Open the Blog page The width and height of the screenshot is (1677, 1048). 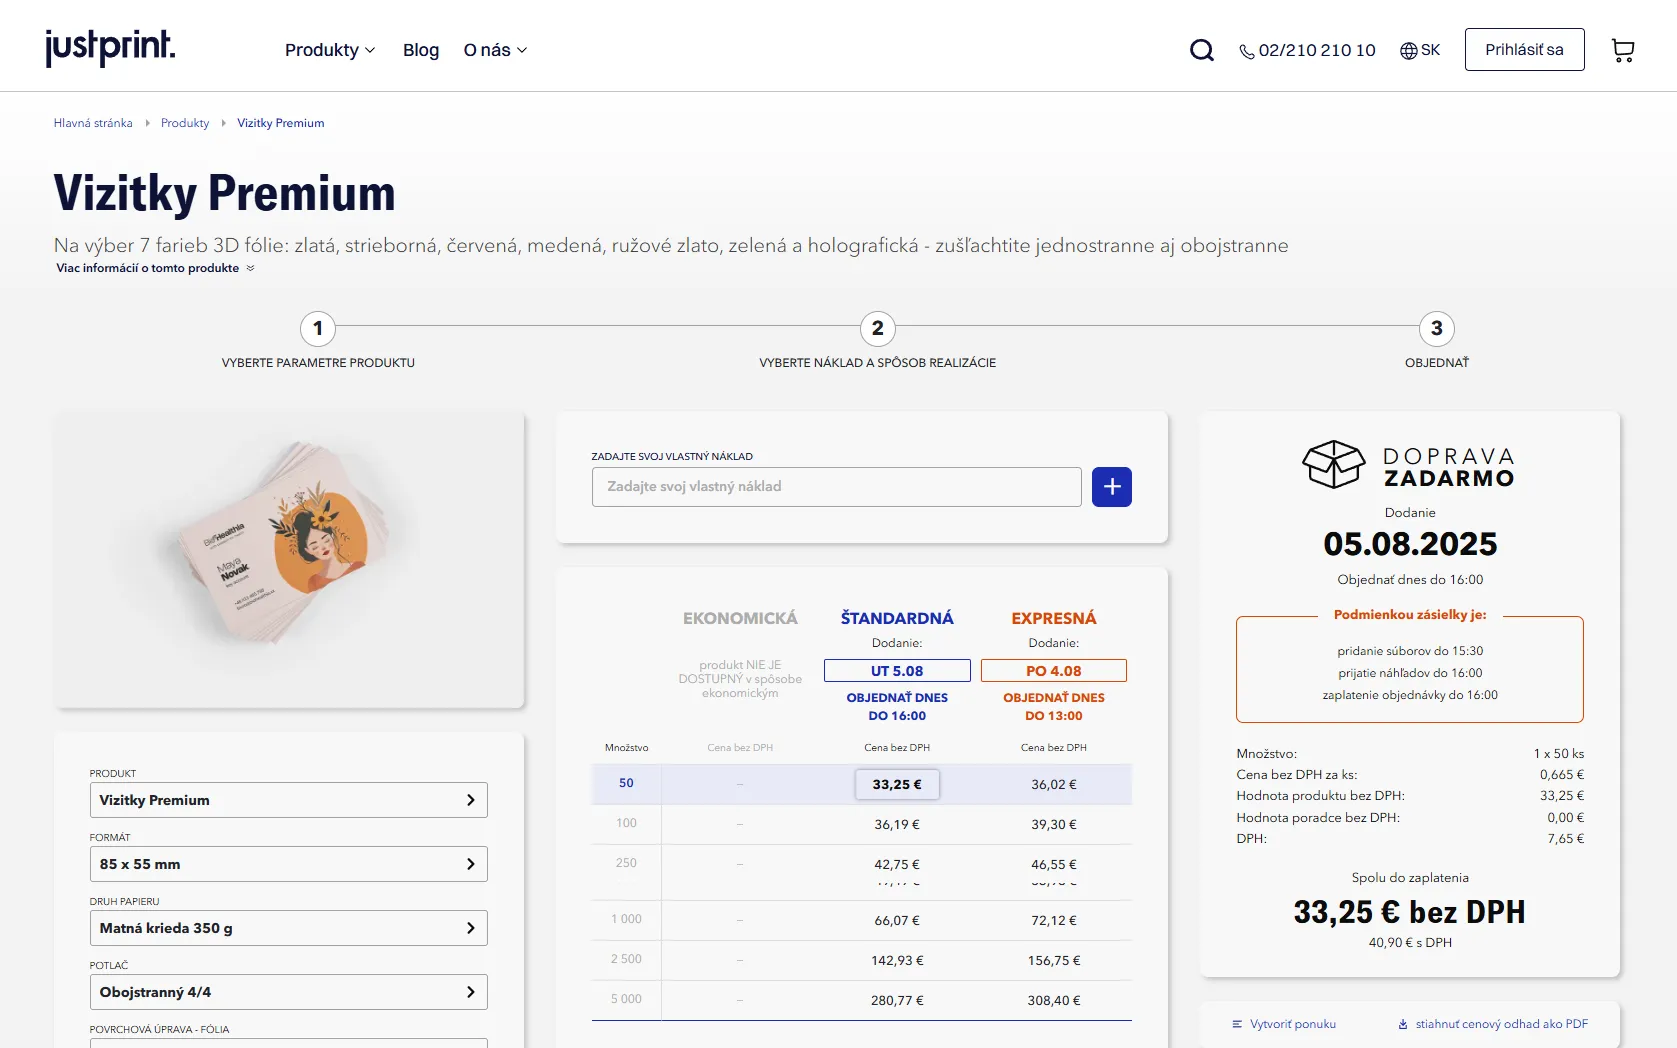(421, 50)
